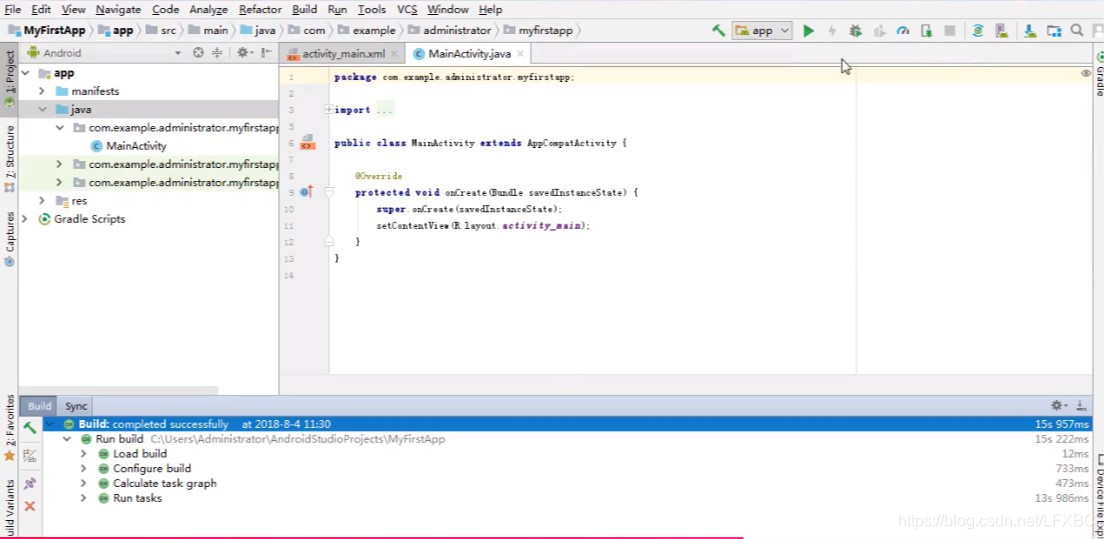Open the Analyze menu

click(x=208, y=10)
